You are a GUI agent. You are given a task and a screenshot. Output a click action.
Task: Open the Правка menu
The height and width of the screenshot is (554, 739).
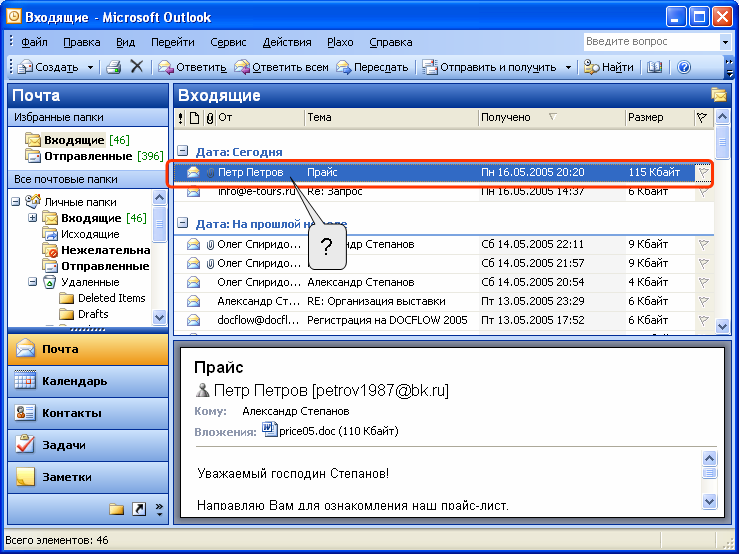click(82, 42)
